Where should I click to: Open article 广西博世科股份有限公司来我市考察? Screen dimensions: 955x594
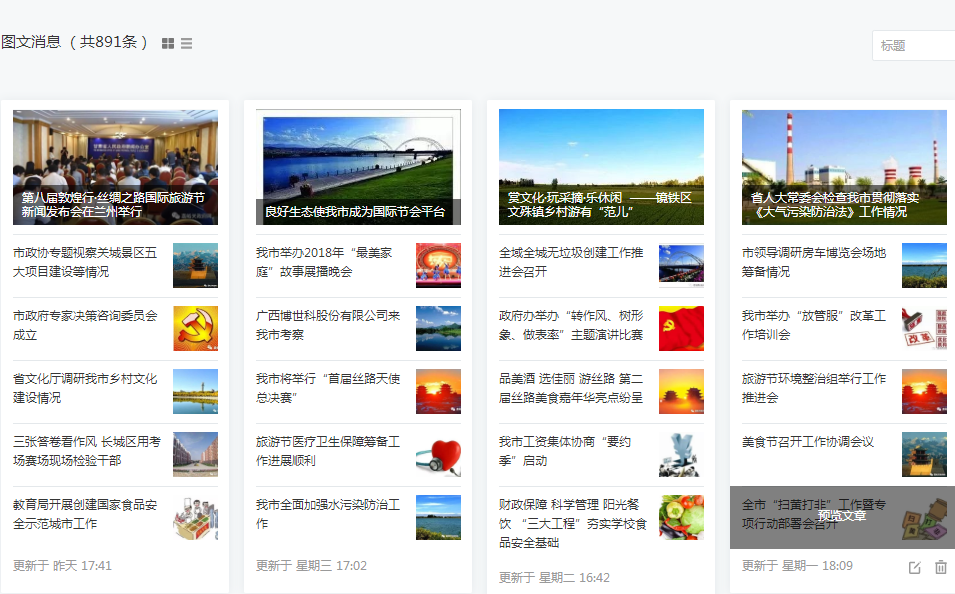pyautogui.click(x=328, y=325)
